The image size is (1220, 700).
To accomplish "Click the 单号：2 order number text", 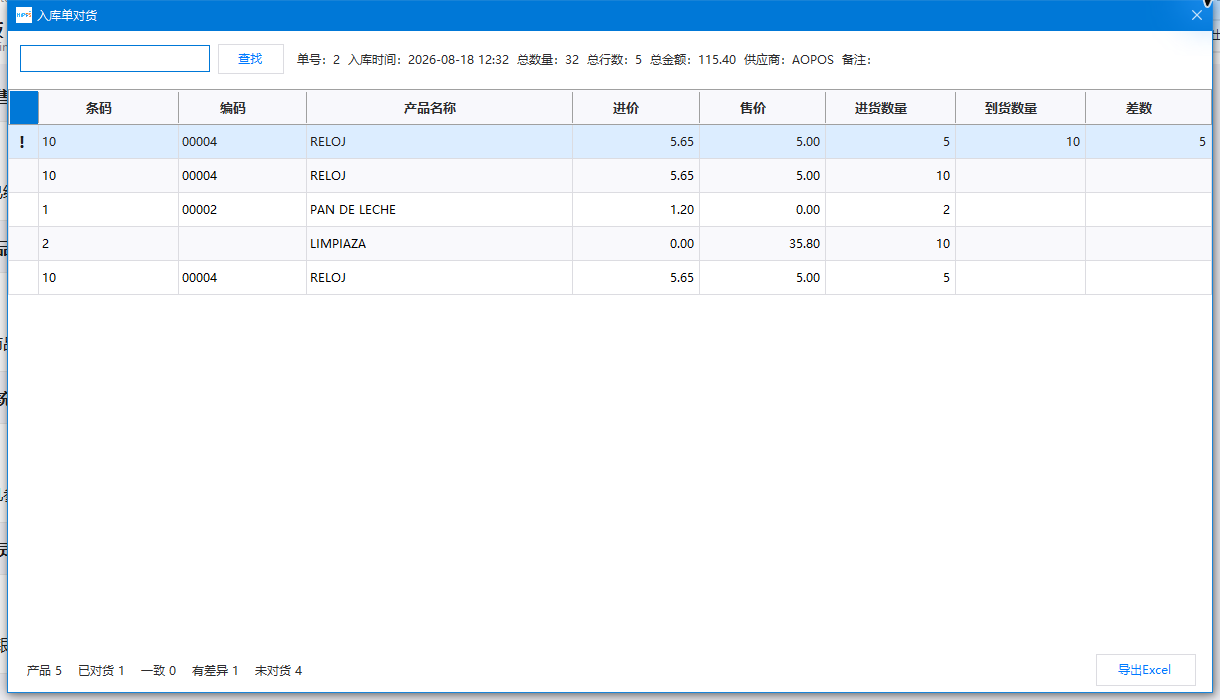I will coord(318,60).
